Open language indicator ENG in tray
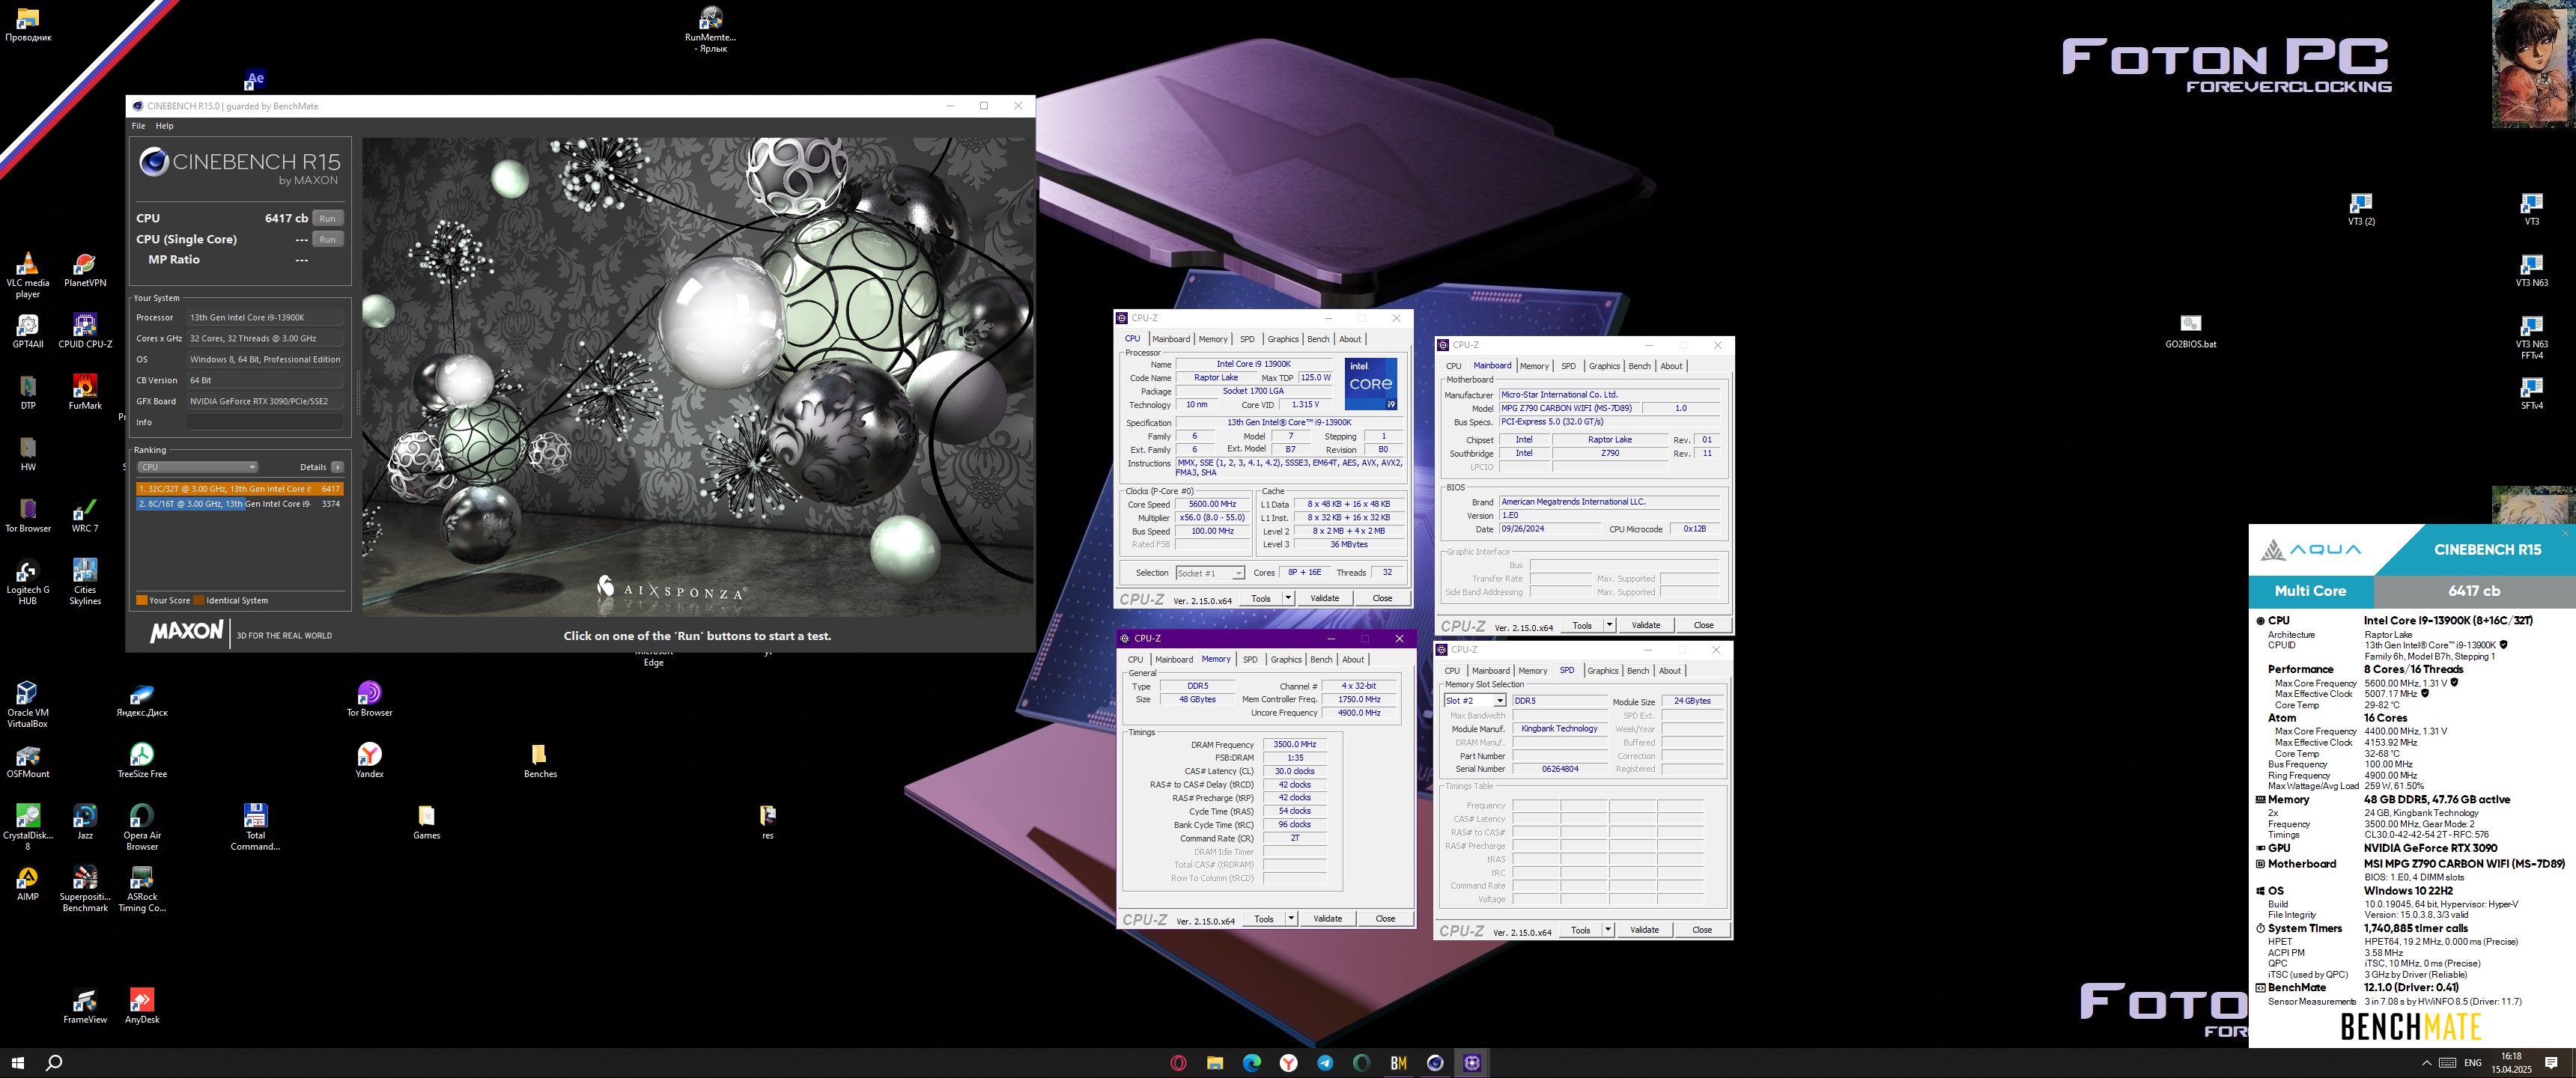 tap(2473, 1063)
